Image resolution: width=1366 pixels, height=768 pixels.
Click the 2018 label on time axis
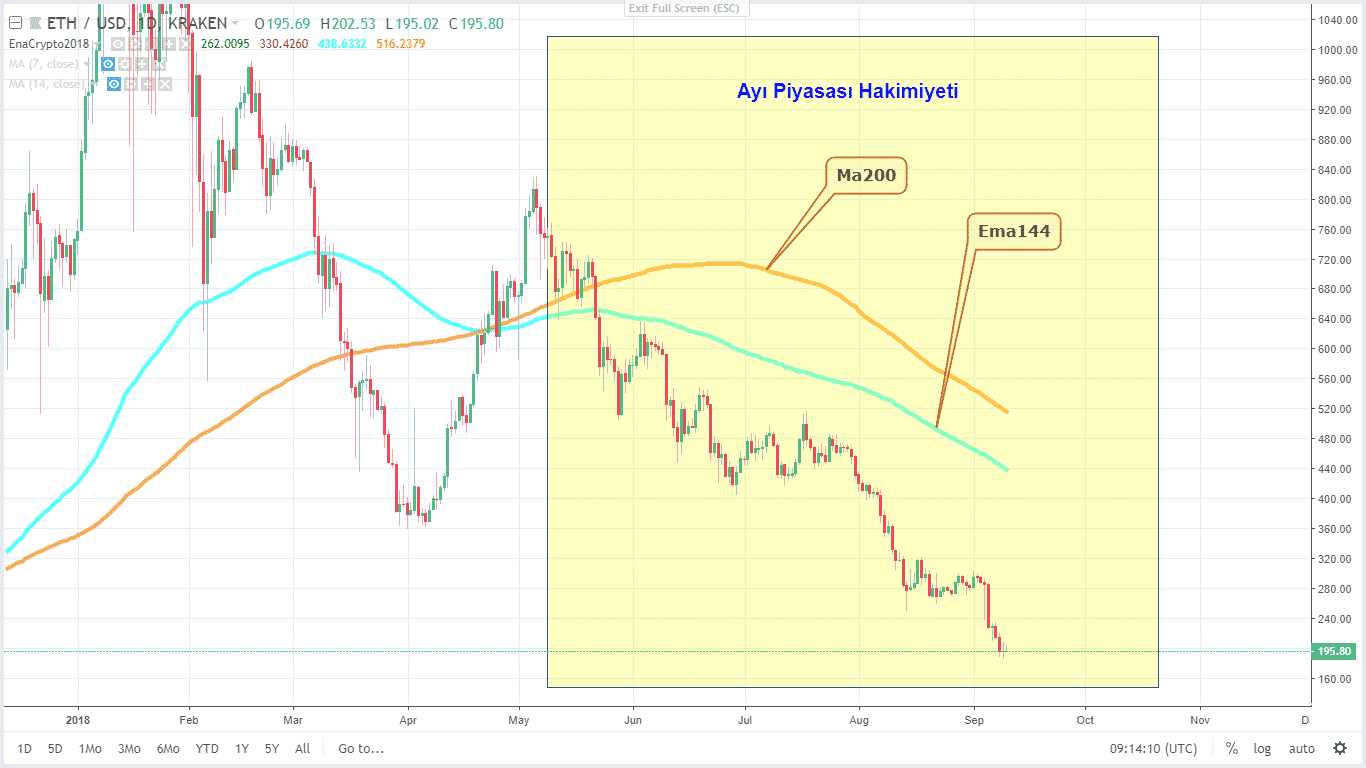tap(78, 719)
